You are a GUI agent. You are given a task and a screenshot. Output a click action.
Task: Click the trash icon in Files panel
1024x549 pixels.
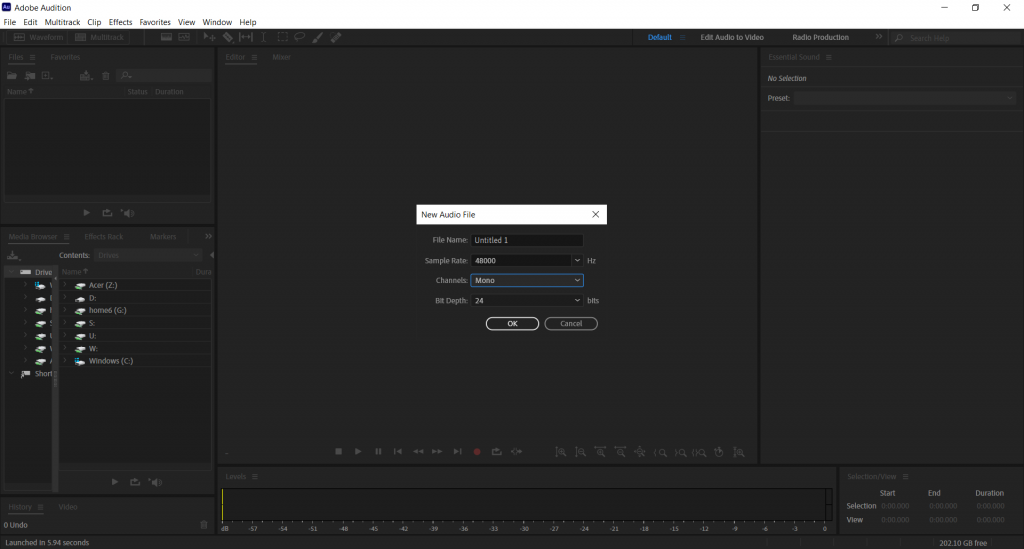click(x=106, y=76)
